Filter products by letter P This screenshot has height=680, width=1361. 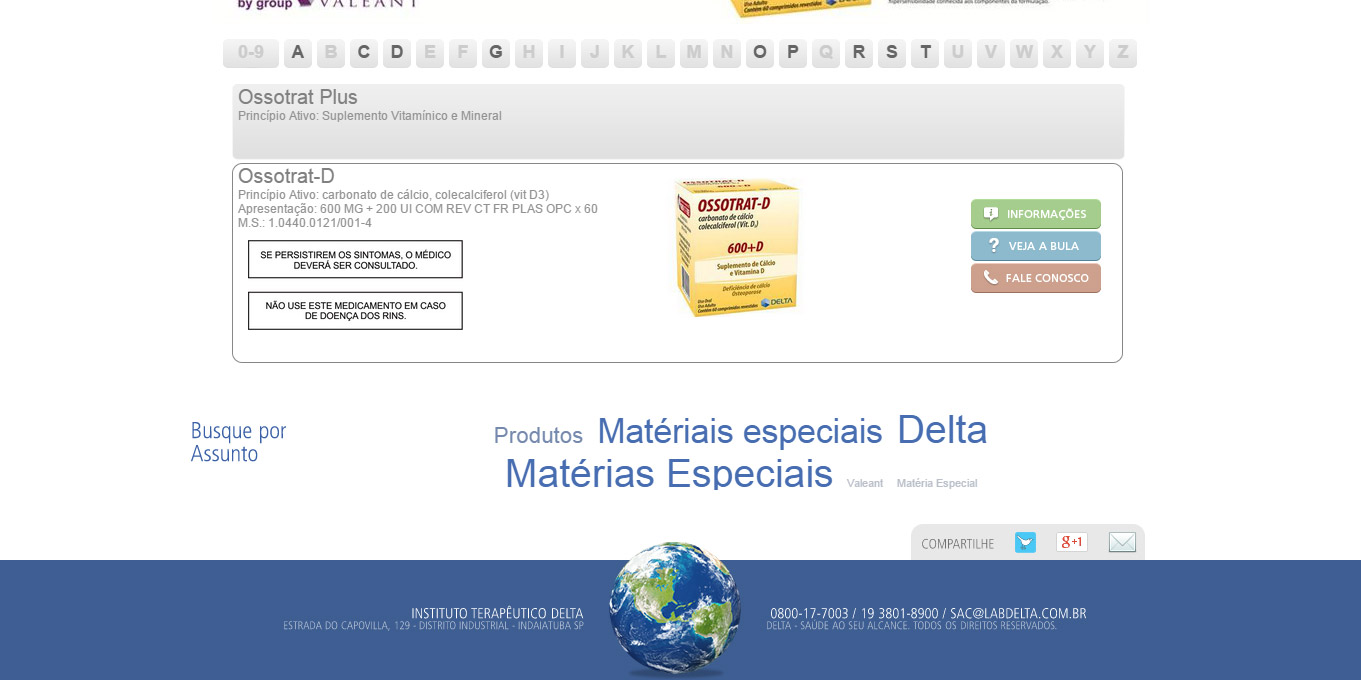tap(793, 53)
